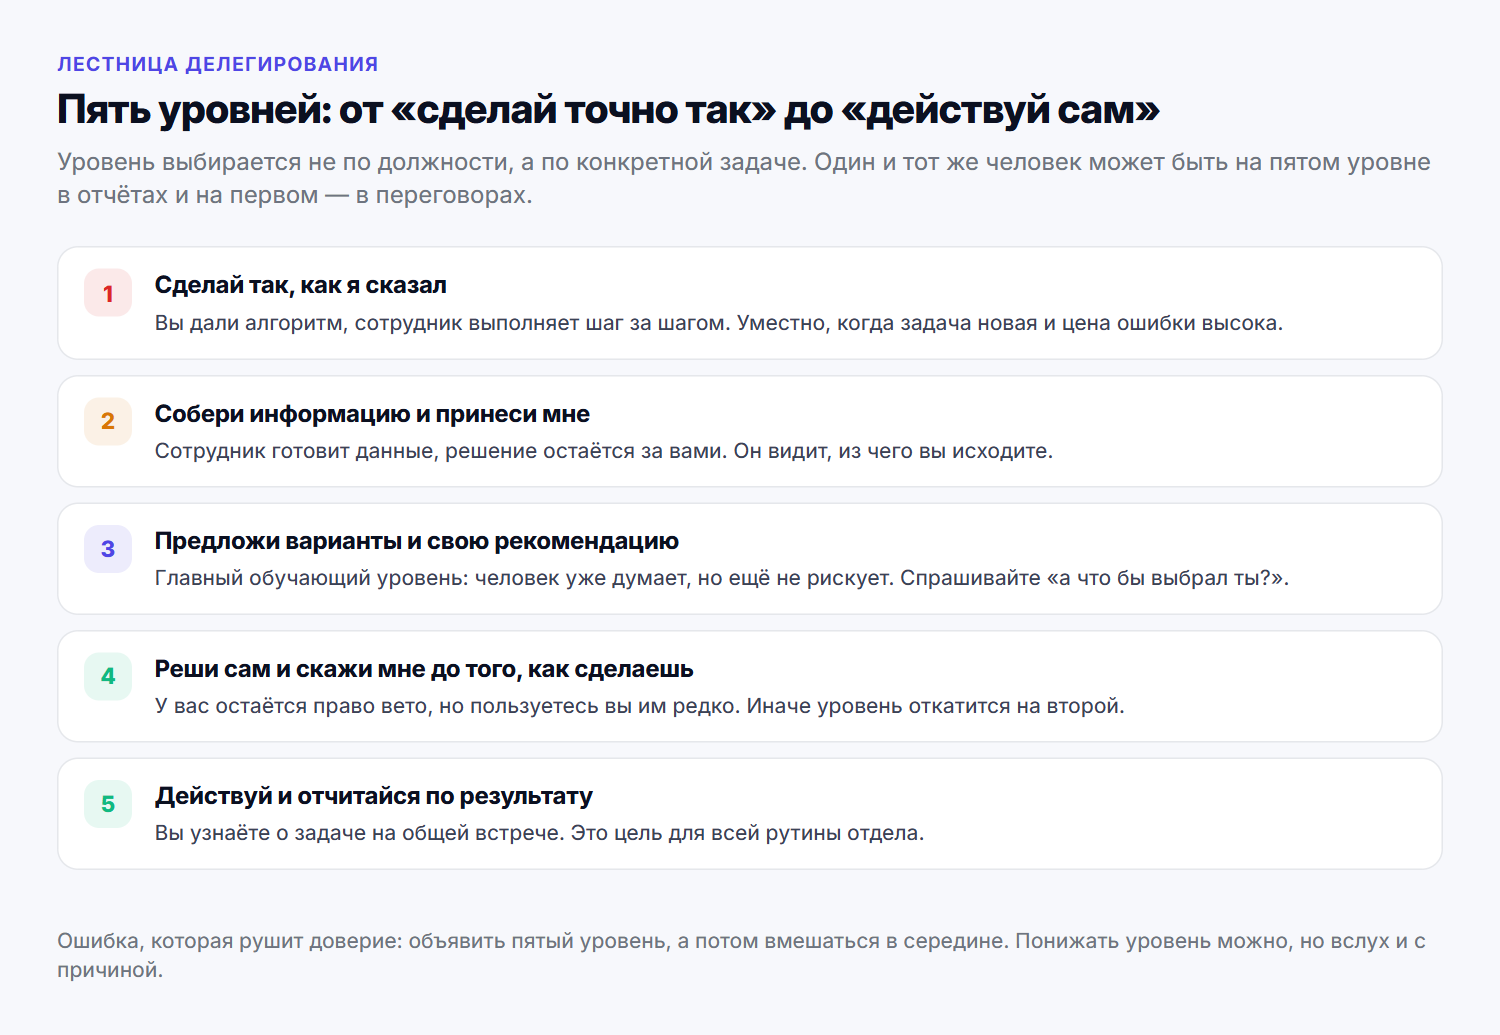Click the red number 1 badge
The height and width of the screenshot is (1035, 1500).
point(108,293)
